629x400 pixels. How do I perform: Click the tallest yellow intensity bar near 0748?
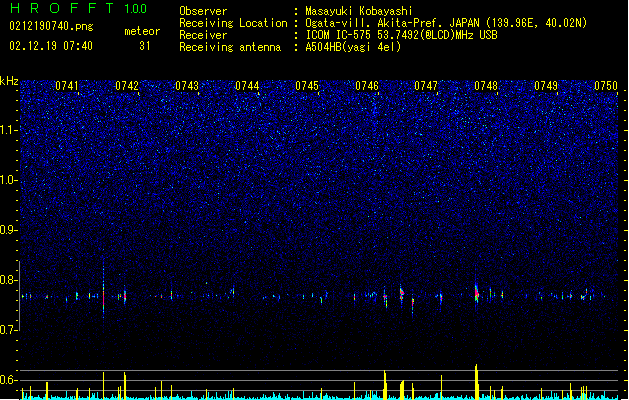click(477, 382)
